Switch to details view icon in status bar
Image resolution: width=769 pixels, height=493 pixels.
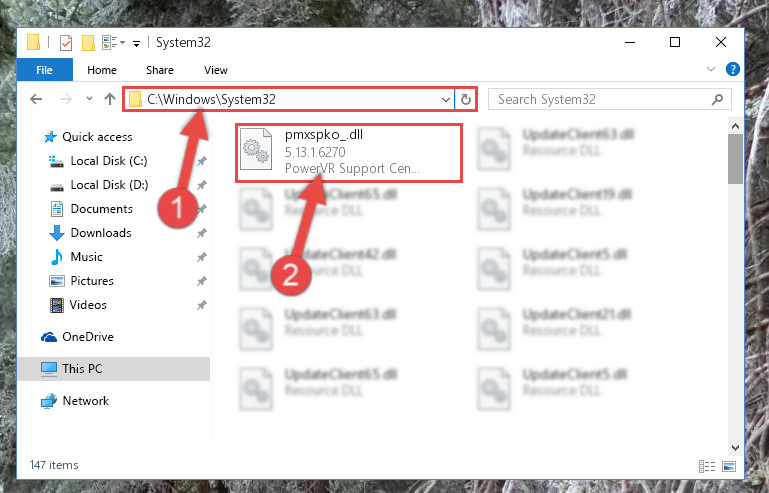(707, 466)
